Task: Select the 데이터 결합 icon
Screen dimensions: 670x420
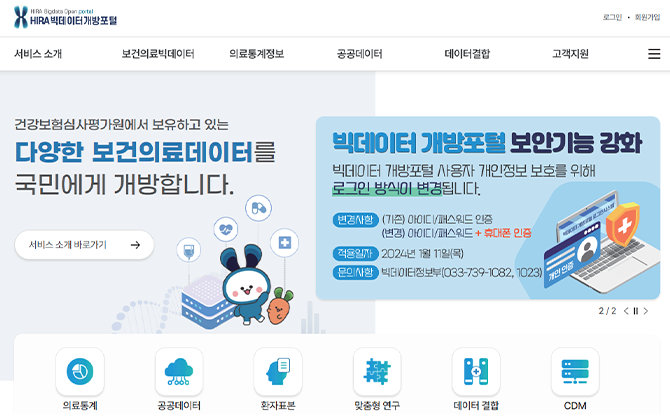Action: tap(476, 371)
